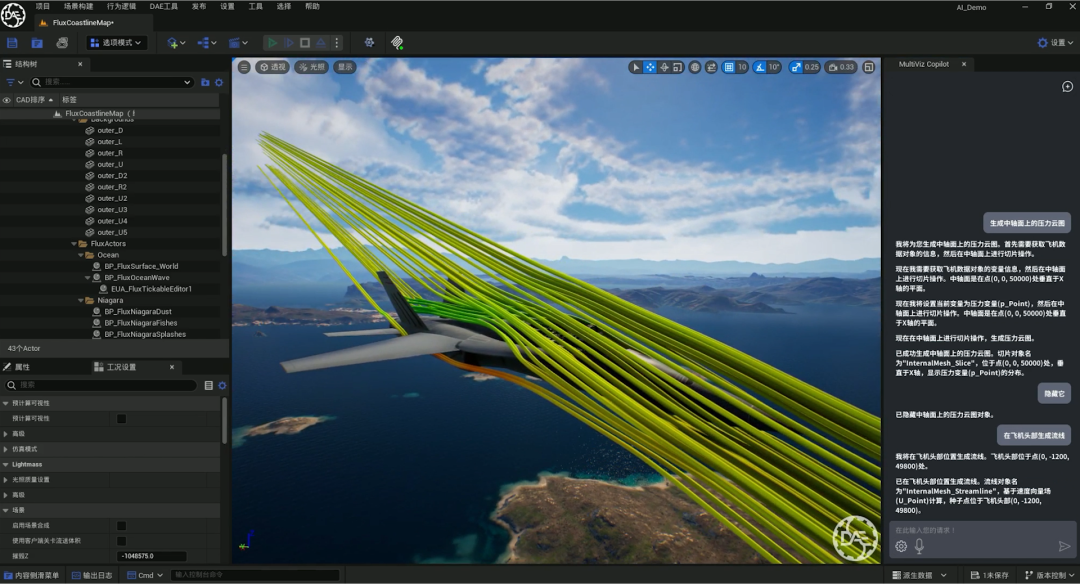Collapse the Niagara folder in tree

point(81,300)
